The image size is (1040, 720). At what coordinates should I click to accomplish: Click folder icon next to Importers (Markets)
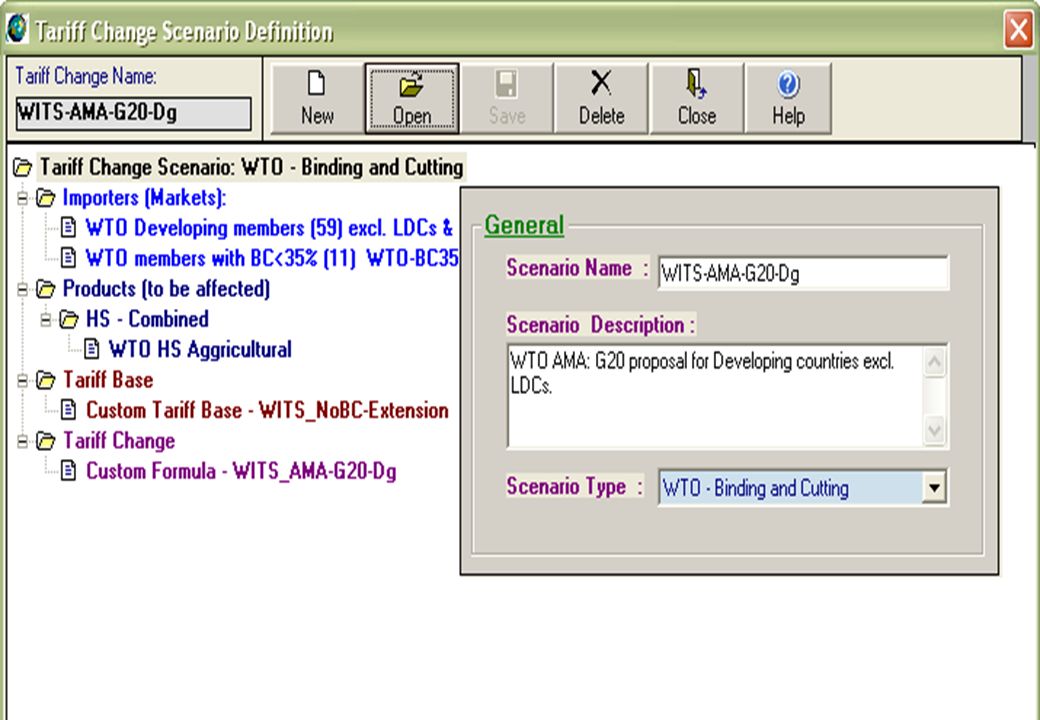[x=46, y=198]
